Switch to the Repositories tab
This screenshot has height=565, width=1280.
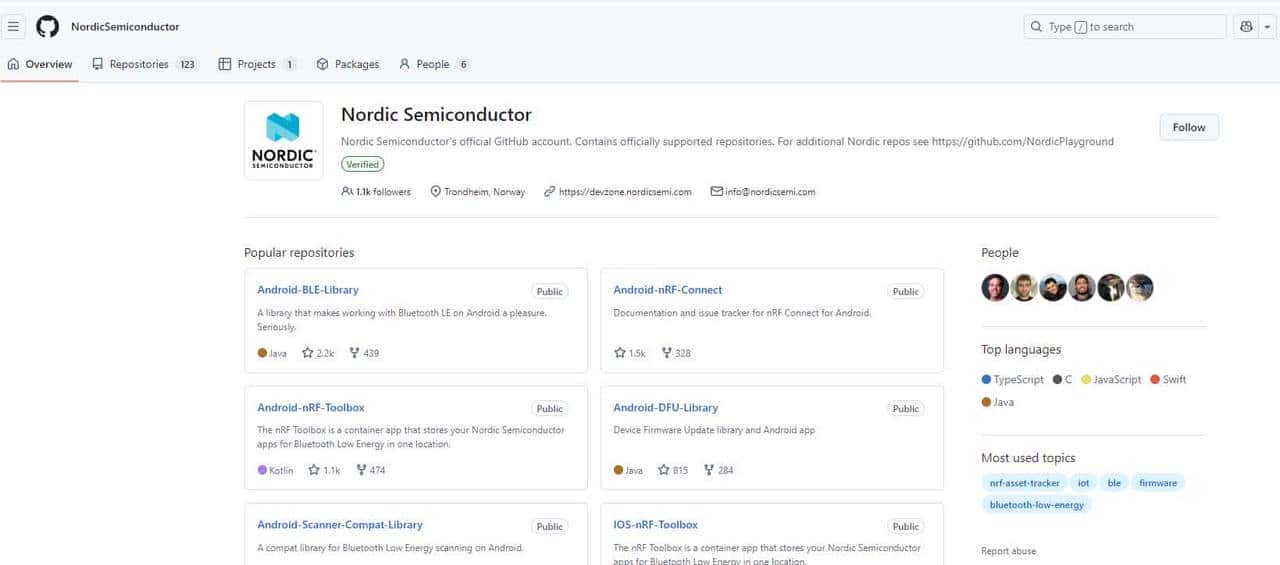tap(139, 64)
